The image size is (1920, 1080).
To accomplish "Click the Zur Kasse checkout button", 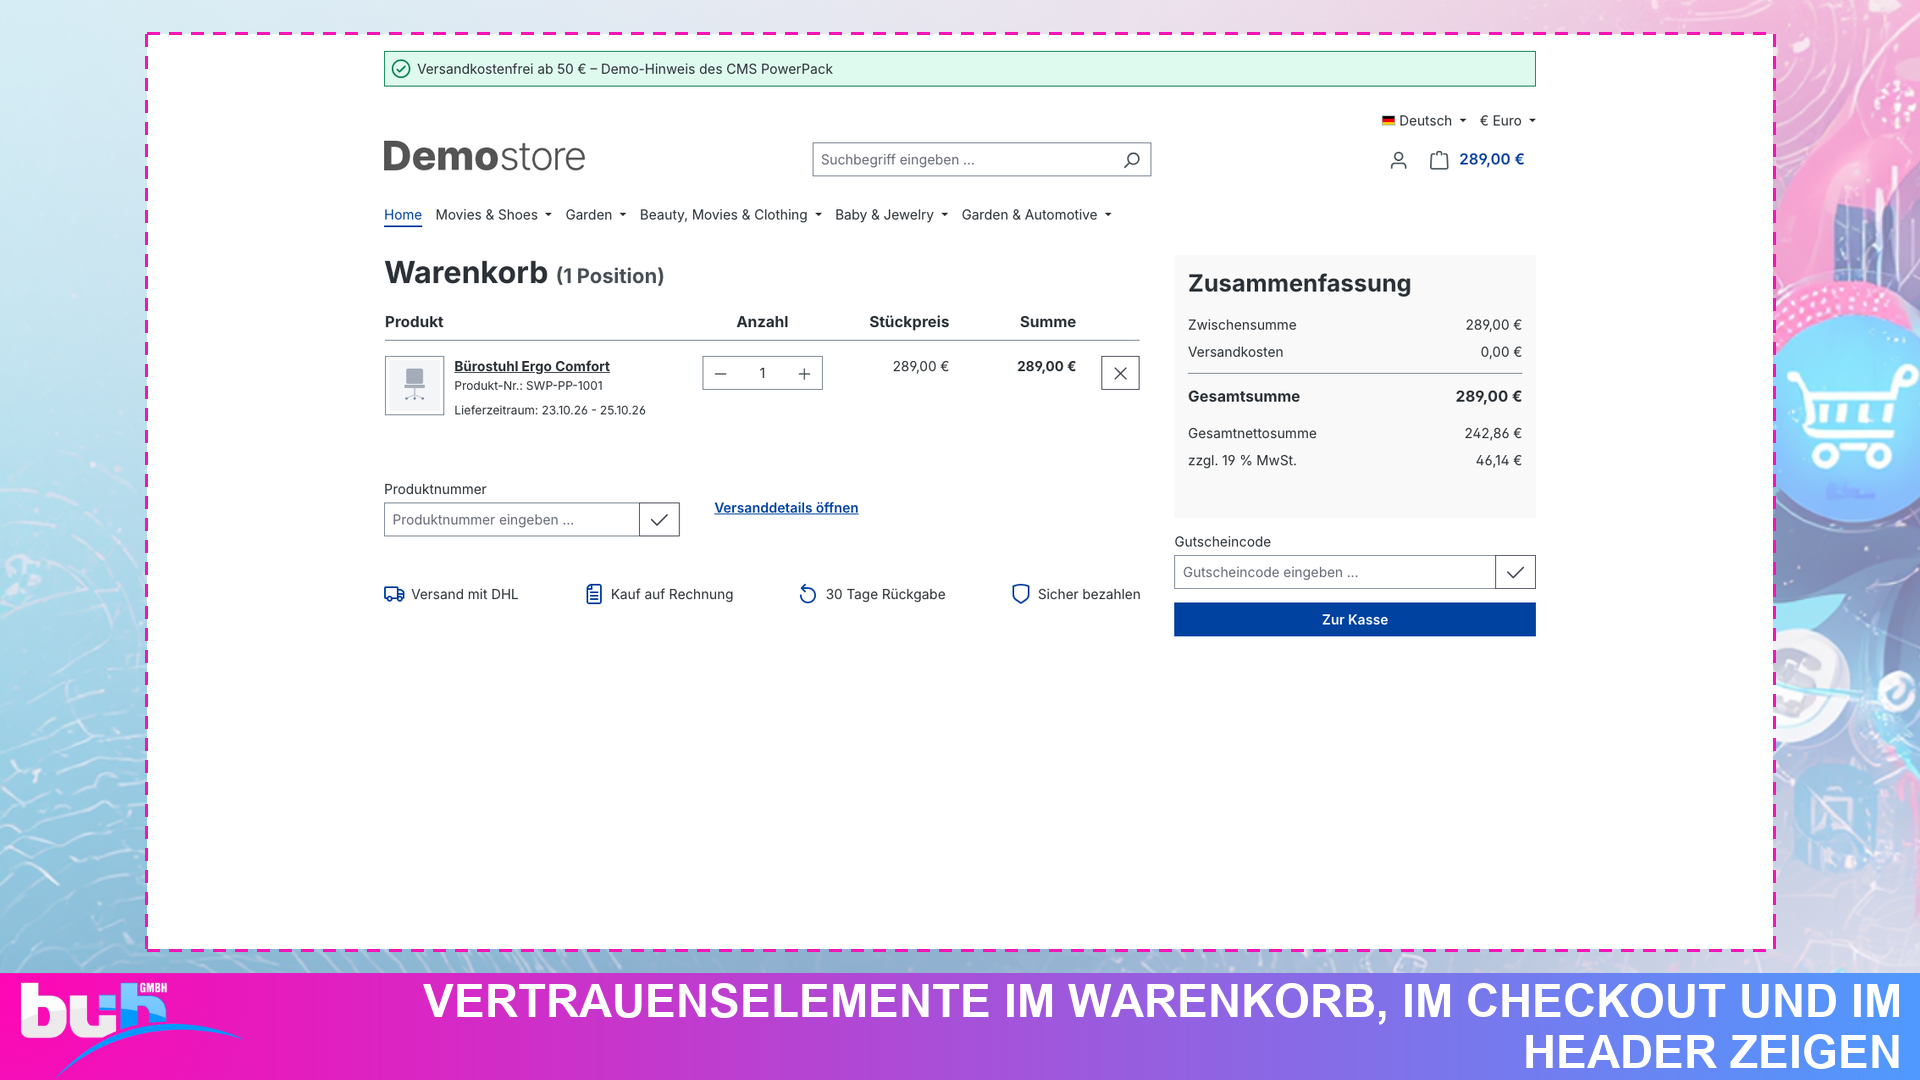I will [1355, 620].
